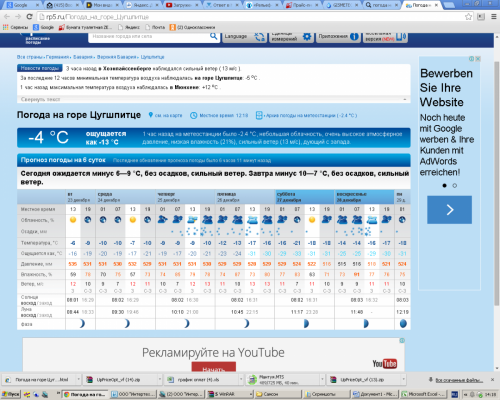Open the Германия breadcrumb link
Image resolution: width=500 pixels, height=400 pixels.
(x=58, y=57)
